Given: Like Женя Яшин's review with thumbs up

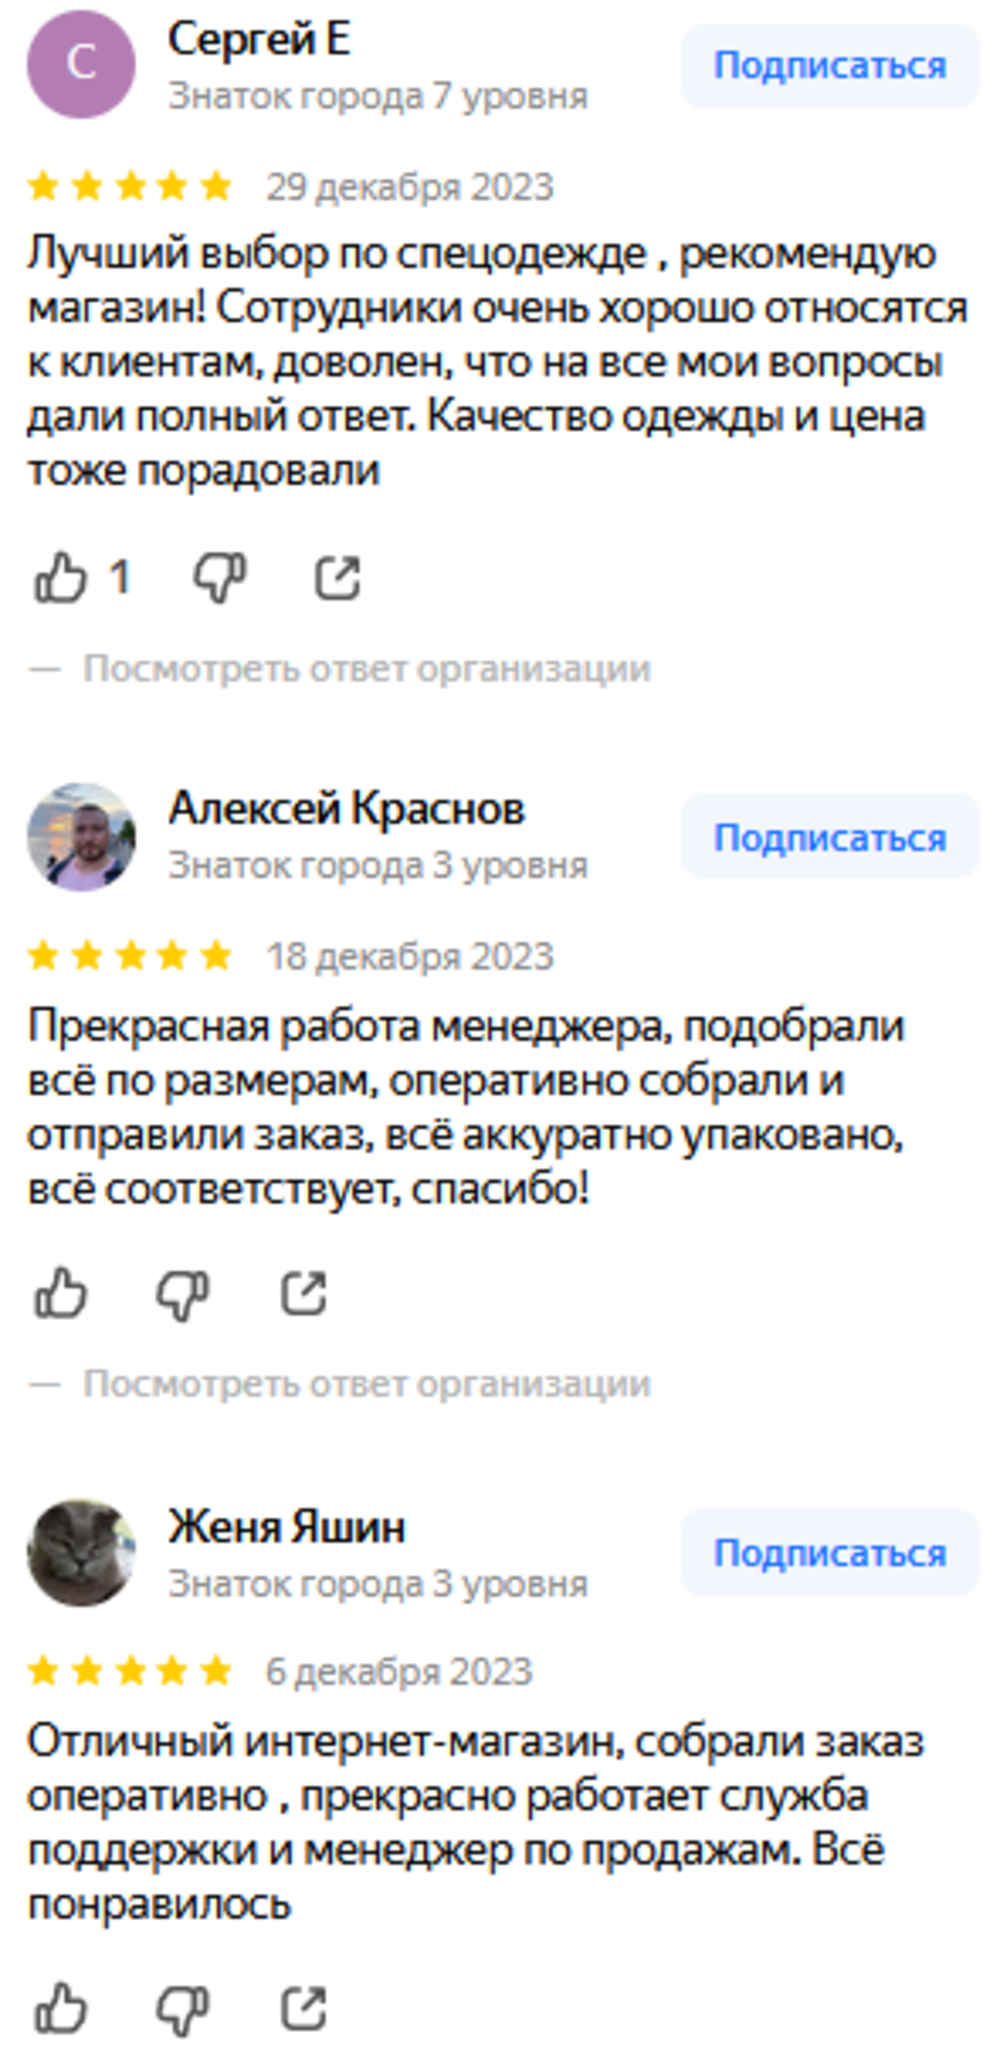Looking at the screenshot, I should (x=61, y=2008).
